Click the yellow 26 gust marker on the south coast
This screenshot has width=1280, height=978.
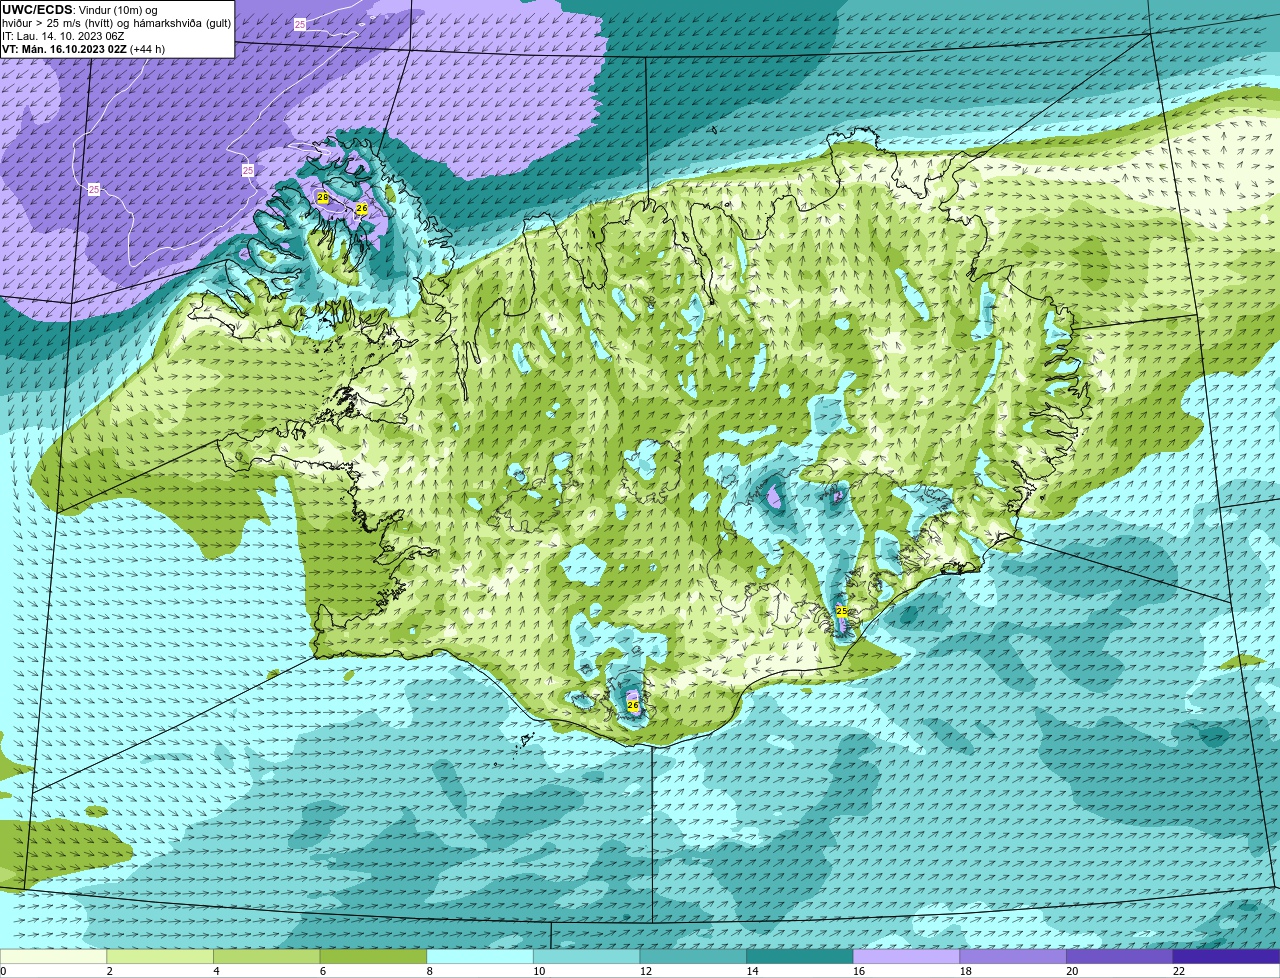pos(632,705)
